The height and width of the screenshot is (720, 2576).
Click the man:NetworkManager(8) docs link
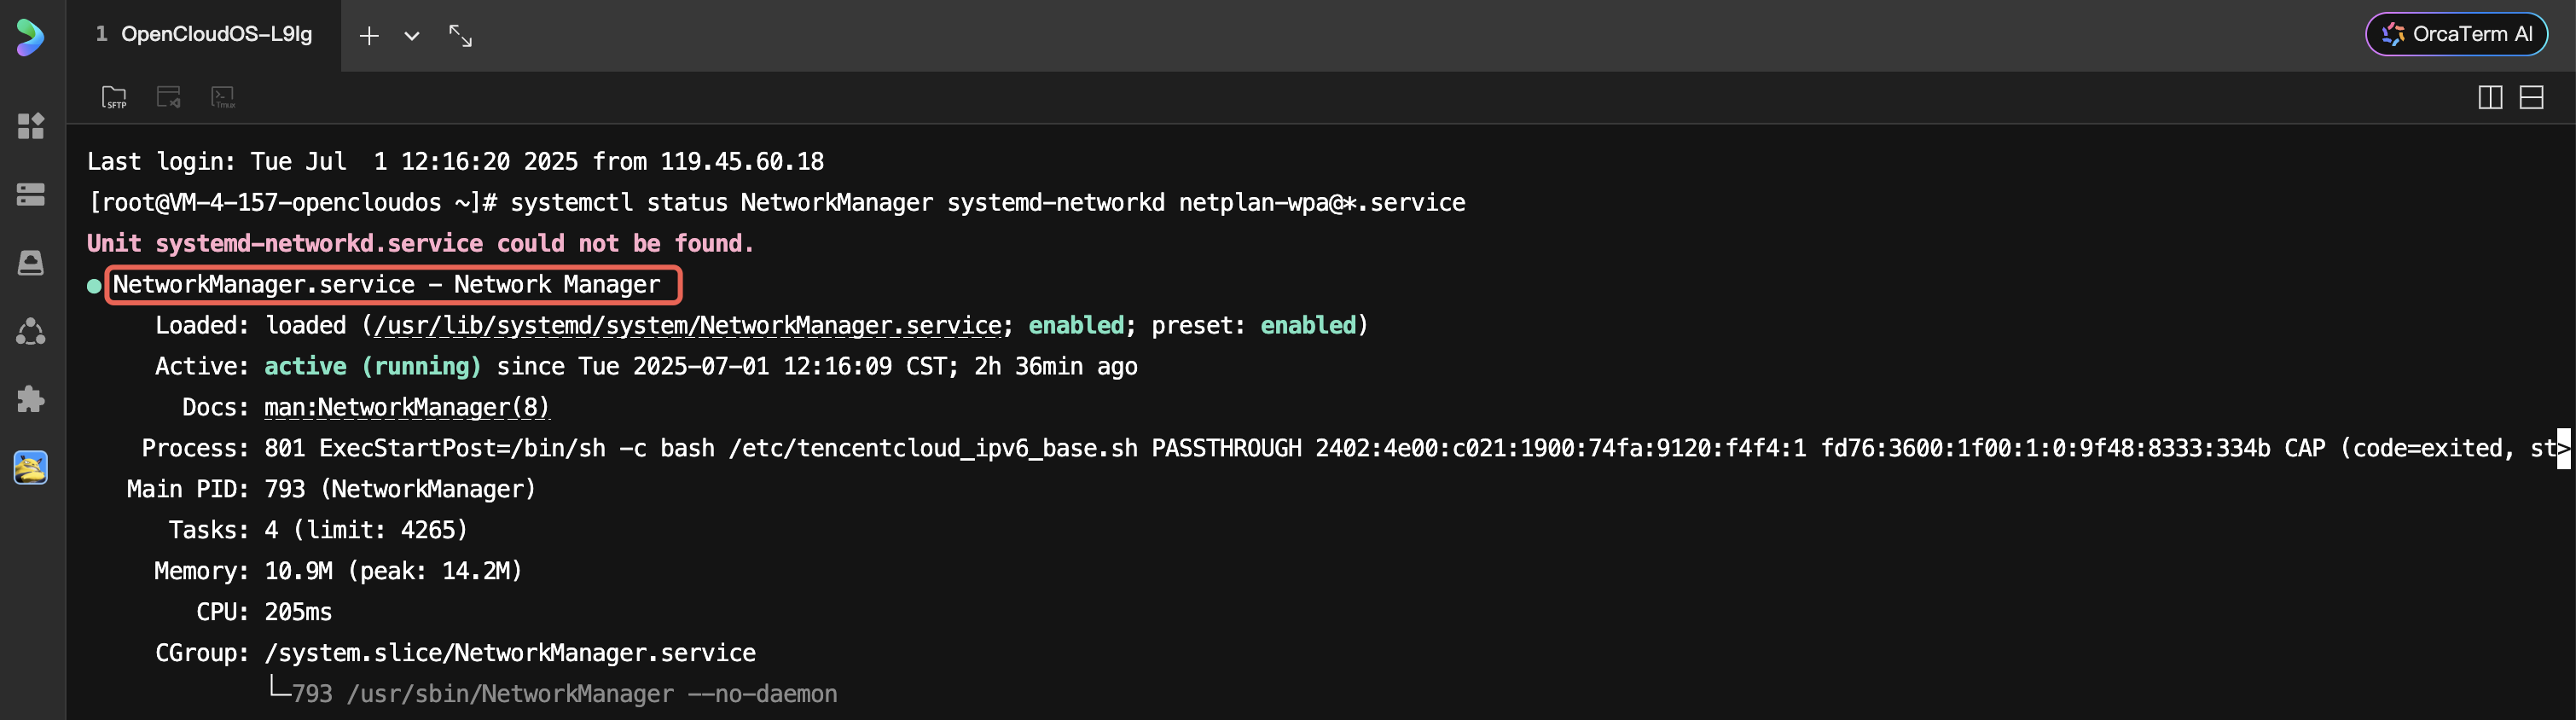tap(406, 407)
